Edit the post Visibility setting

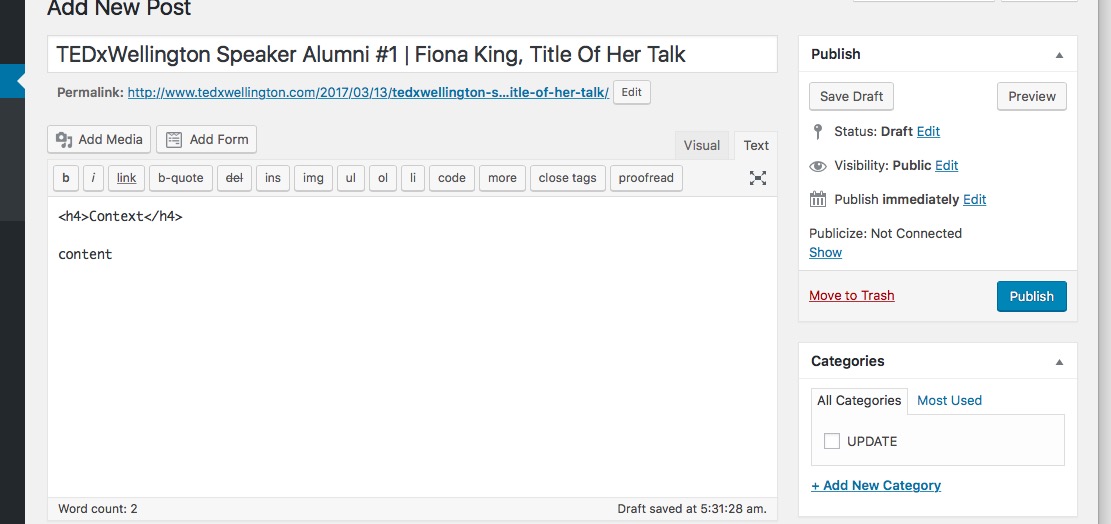(x=947, y=166)
